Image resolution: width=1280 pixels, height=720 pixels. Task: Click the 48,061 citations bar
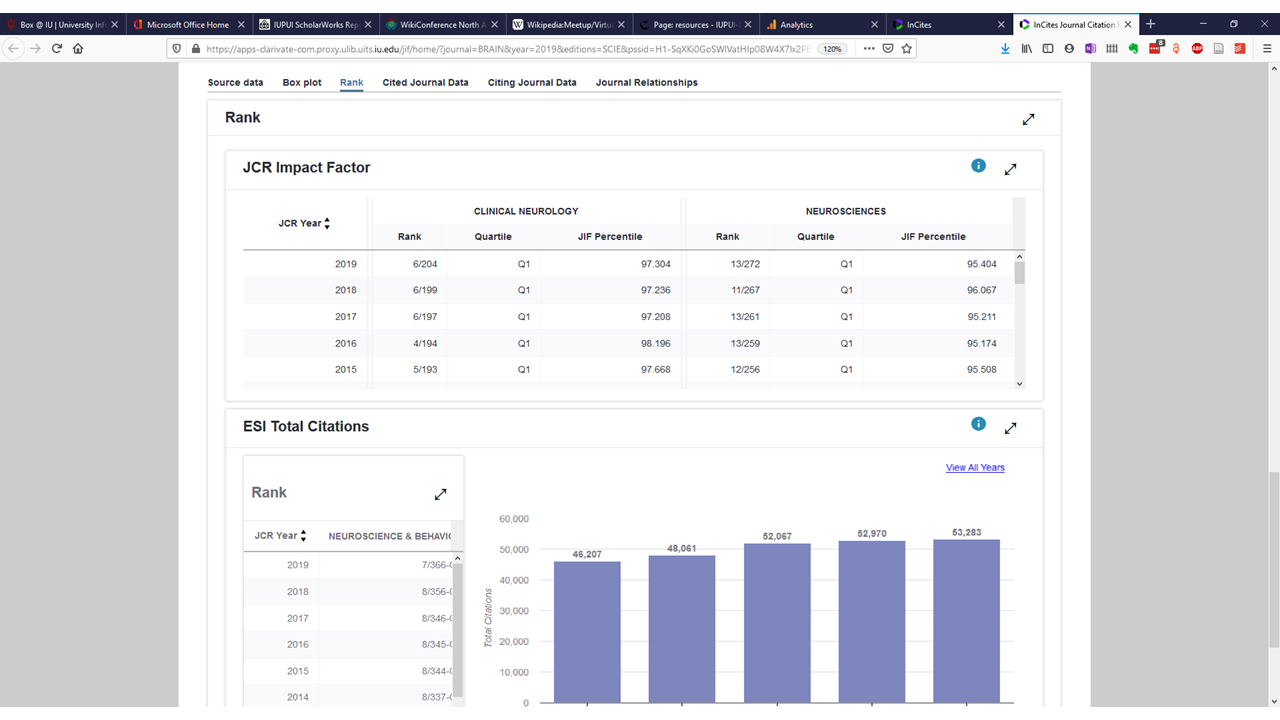pyautogui.click(x=682, y=629)
